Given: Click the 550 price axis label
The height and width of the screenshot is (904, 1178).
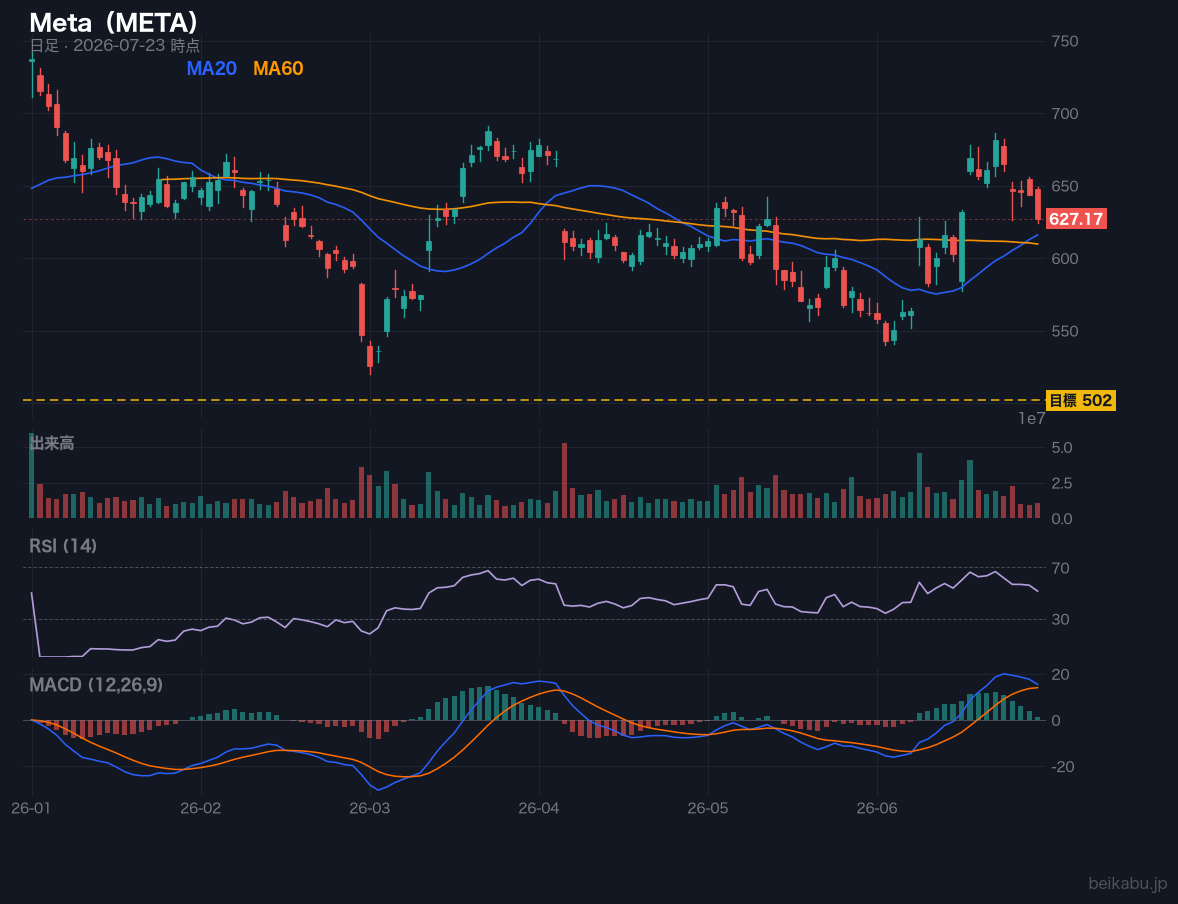Looking at the screenshot, I should coord(1065,331).
